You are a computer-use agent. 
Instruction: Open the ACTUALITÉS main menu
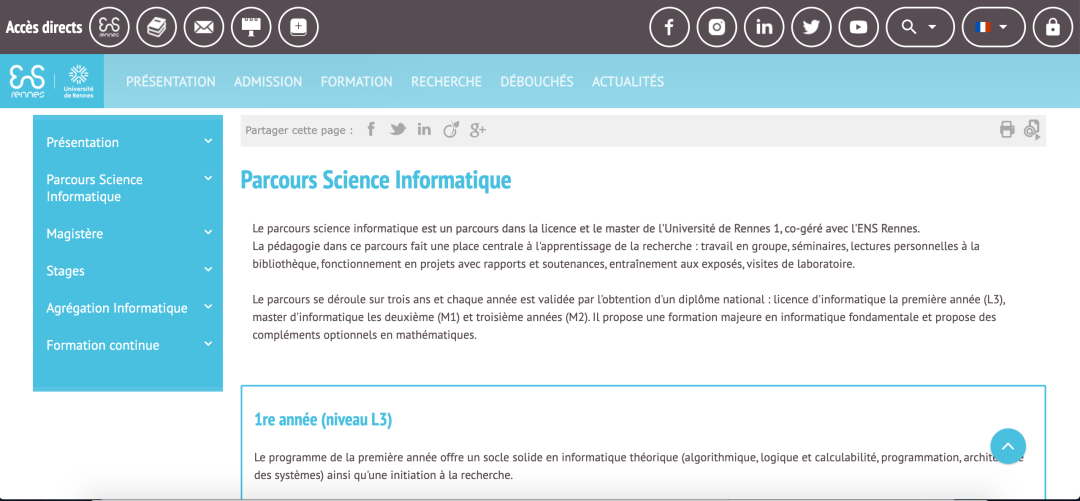(628, 81)
